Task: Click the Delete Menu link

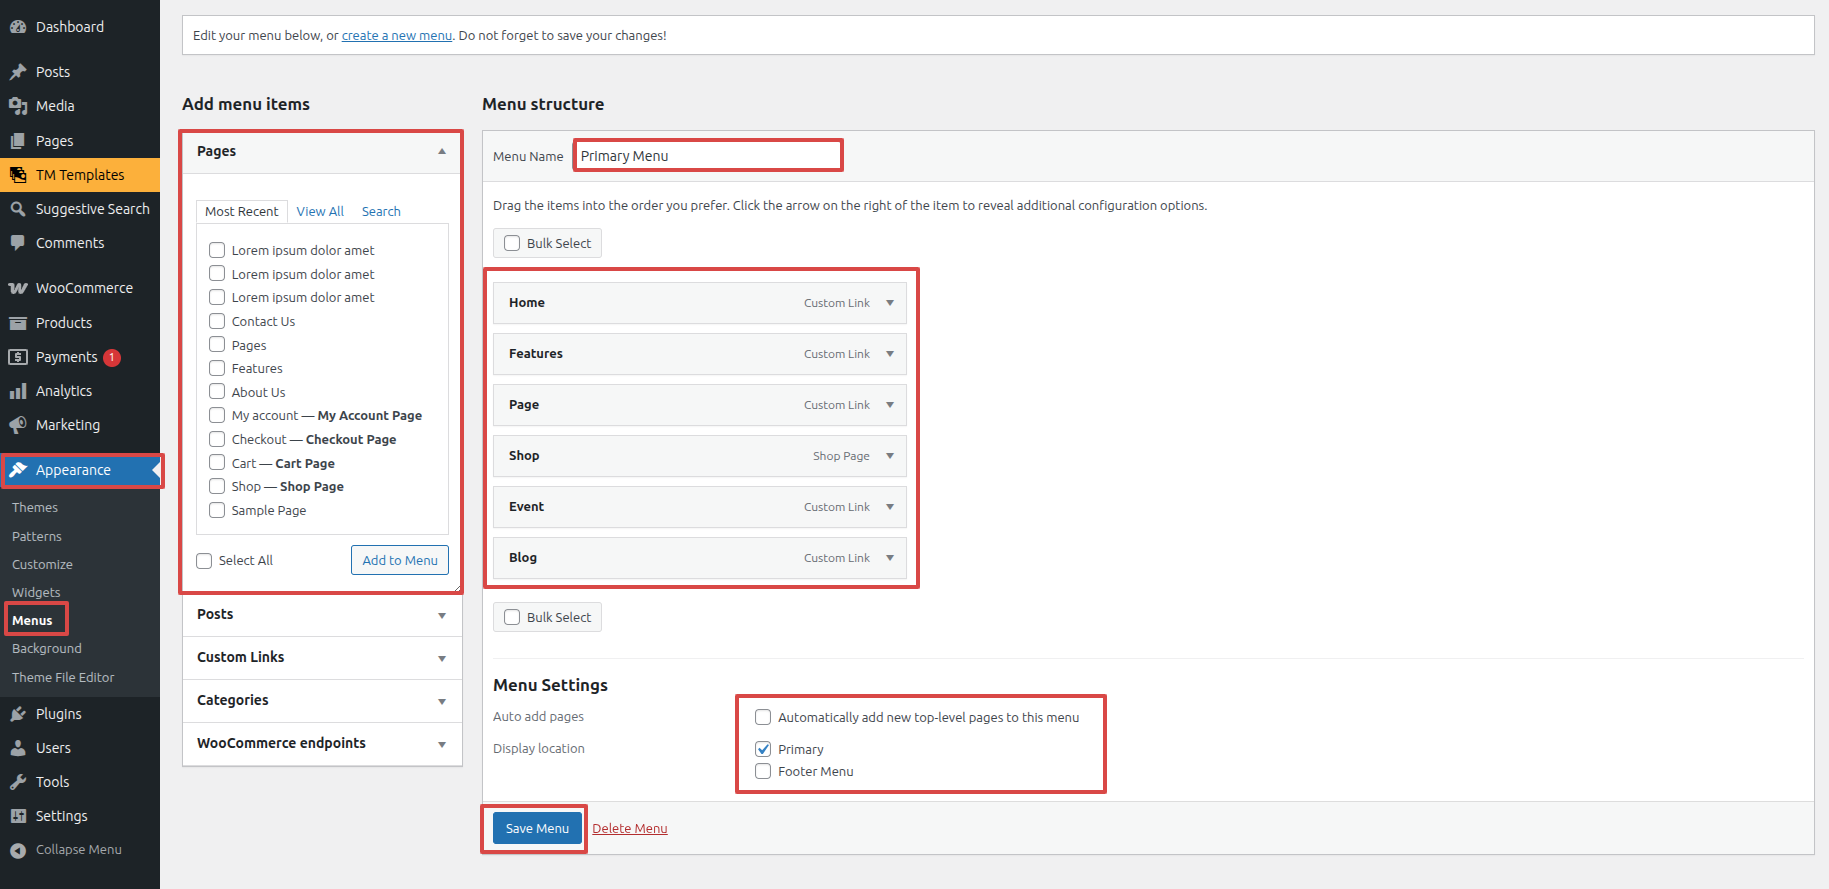Action: click(629, 829)
